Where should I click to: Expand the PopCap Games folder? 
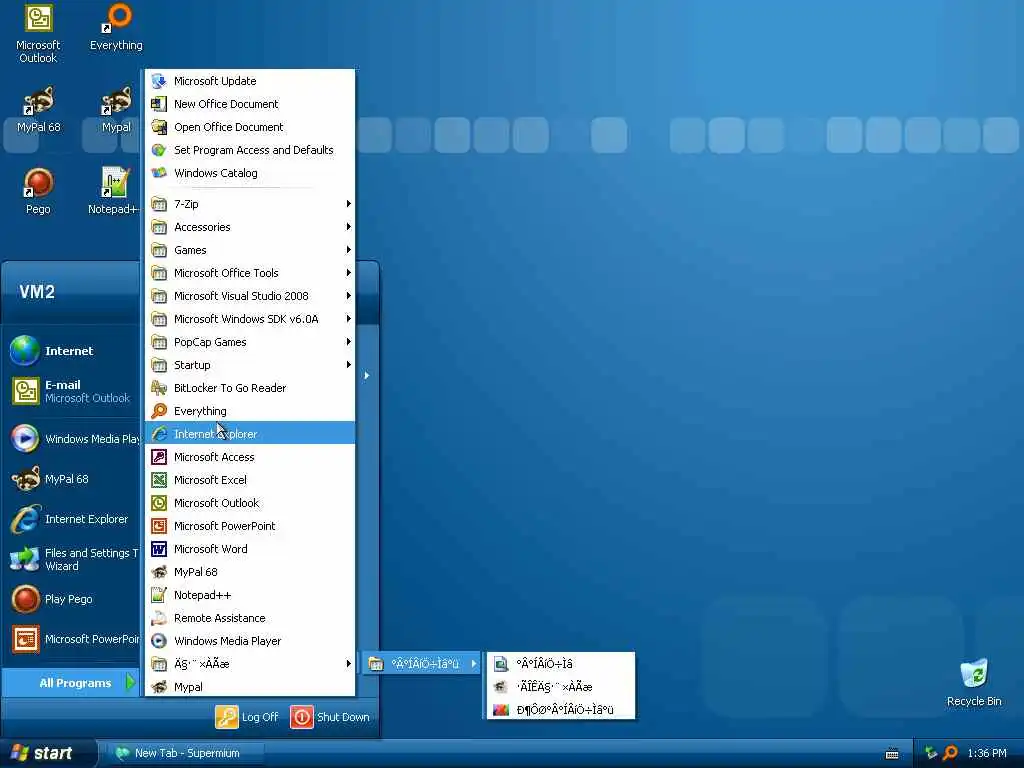[250, 342]
